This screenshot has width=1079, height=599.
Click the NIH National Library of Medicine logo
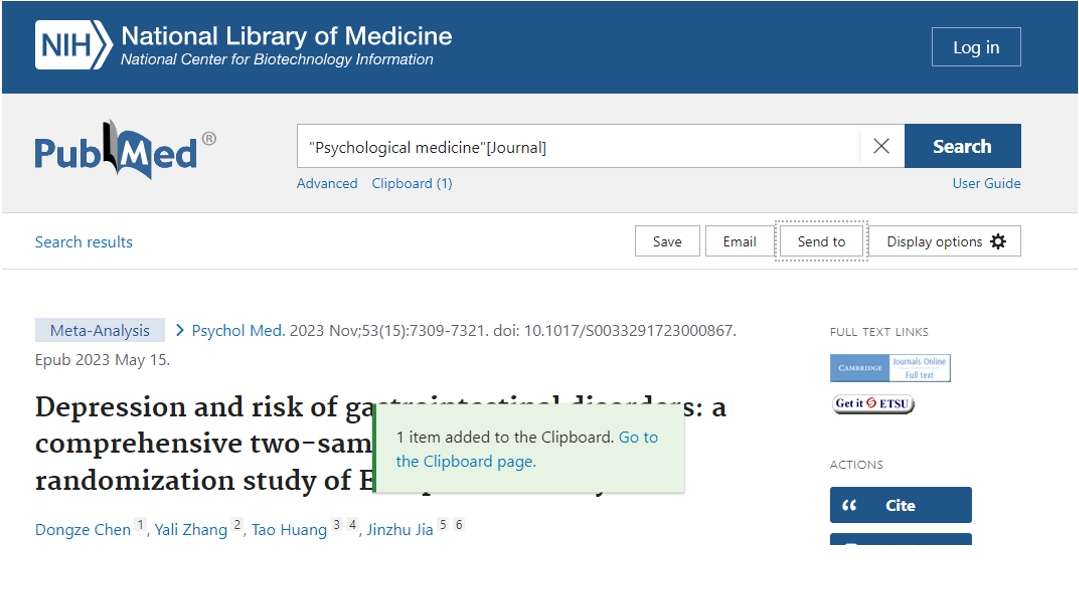(243, 46)
